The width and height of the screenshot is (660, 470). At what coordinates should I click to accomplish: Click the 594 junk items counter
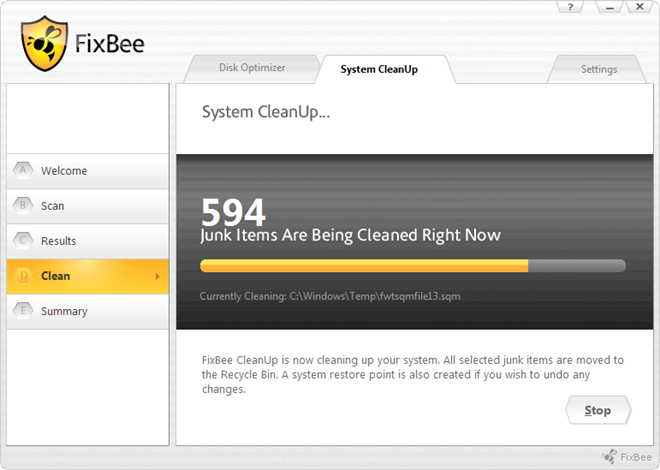(x=233, y=212)
